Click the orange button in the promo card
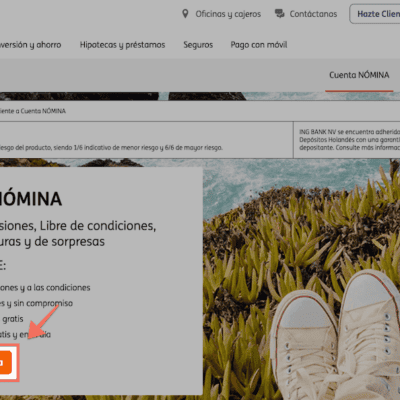The width and height of the screenshot is (400, 400). tap(6, 362)
